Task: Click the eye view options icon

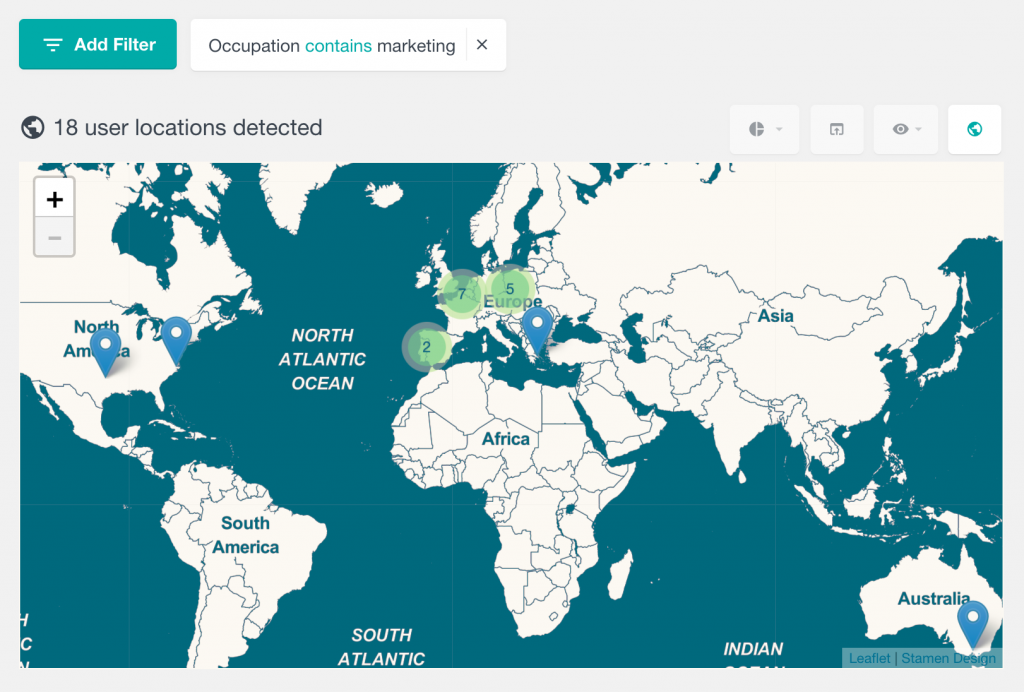Action: point(900,128)
